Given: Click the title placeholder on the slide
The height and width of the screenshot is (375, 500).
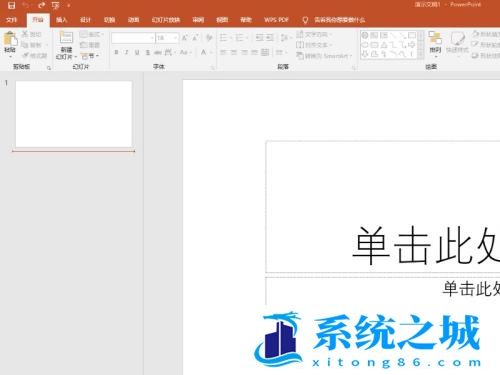Looking at the screenshot, I should pyautogui.click(x=383, y=207).
